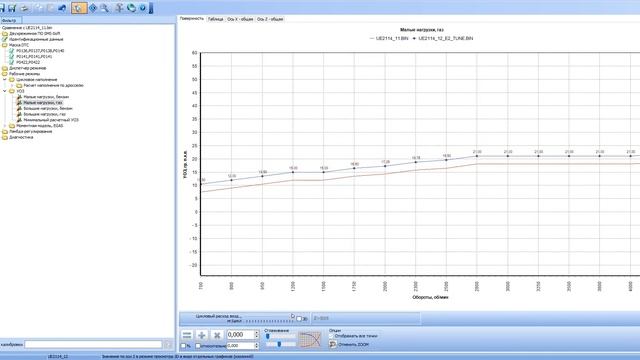640x360 pixels.
Task: Click the chart title 'Малые нагрузки, газ'
Action: point(422,30)
